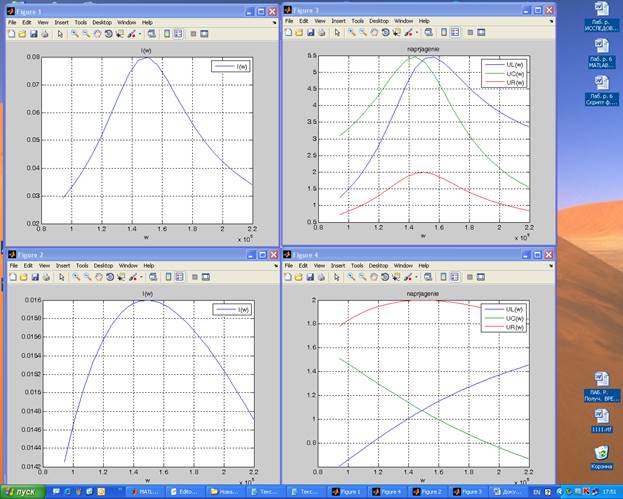Open brush color dropdown arrow in Figure 1

140,34
